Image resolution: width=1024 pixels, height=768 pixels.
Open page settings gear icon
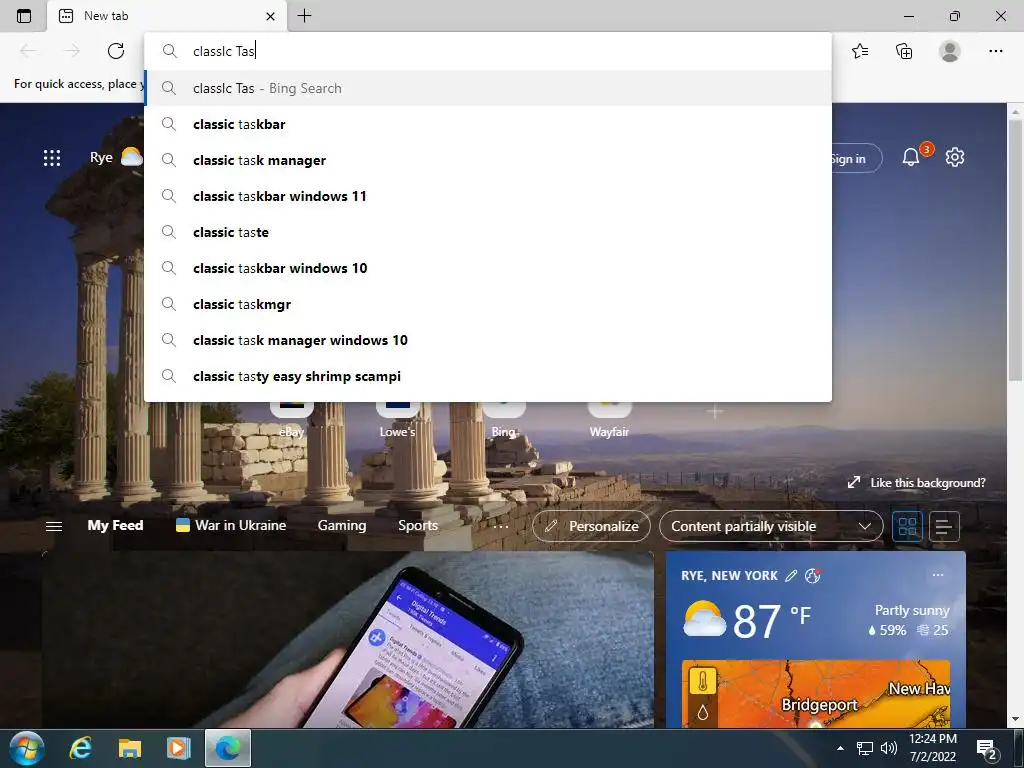pos(955,157)
